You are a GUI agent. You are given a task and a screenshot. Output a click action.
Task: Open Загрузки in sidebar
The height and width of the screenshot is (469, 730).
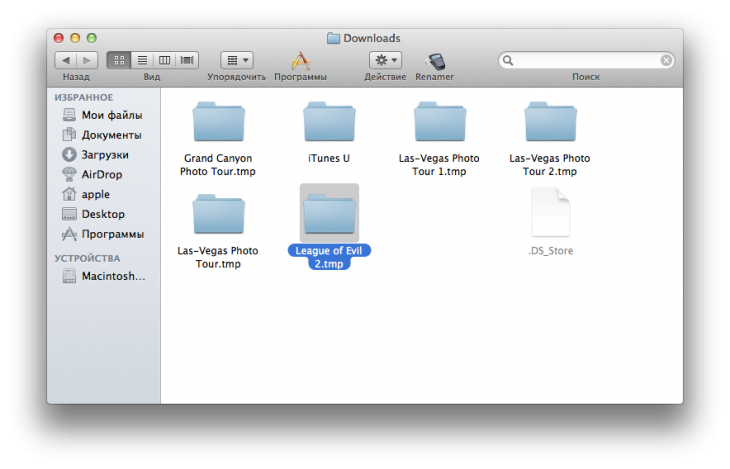point(103,155)
